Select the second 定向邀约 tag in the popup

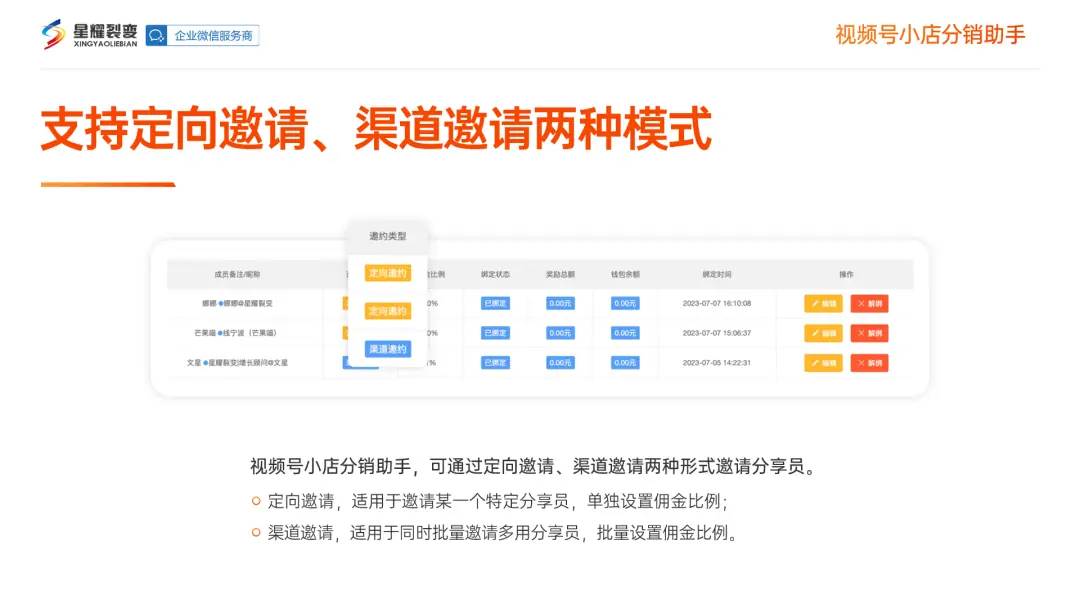(x=388, y=311)
